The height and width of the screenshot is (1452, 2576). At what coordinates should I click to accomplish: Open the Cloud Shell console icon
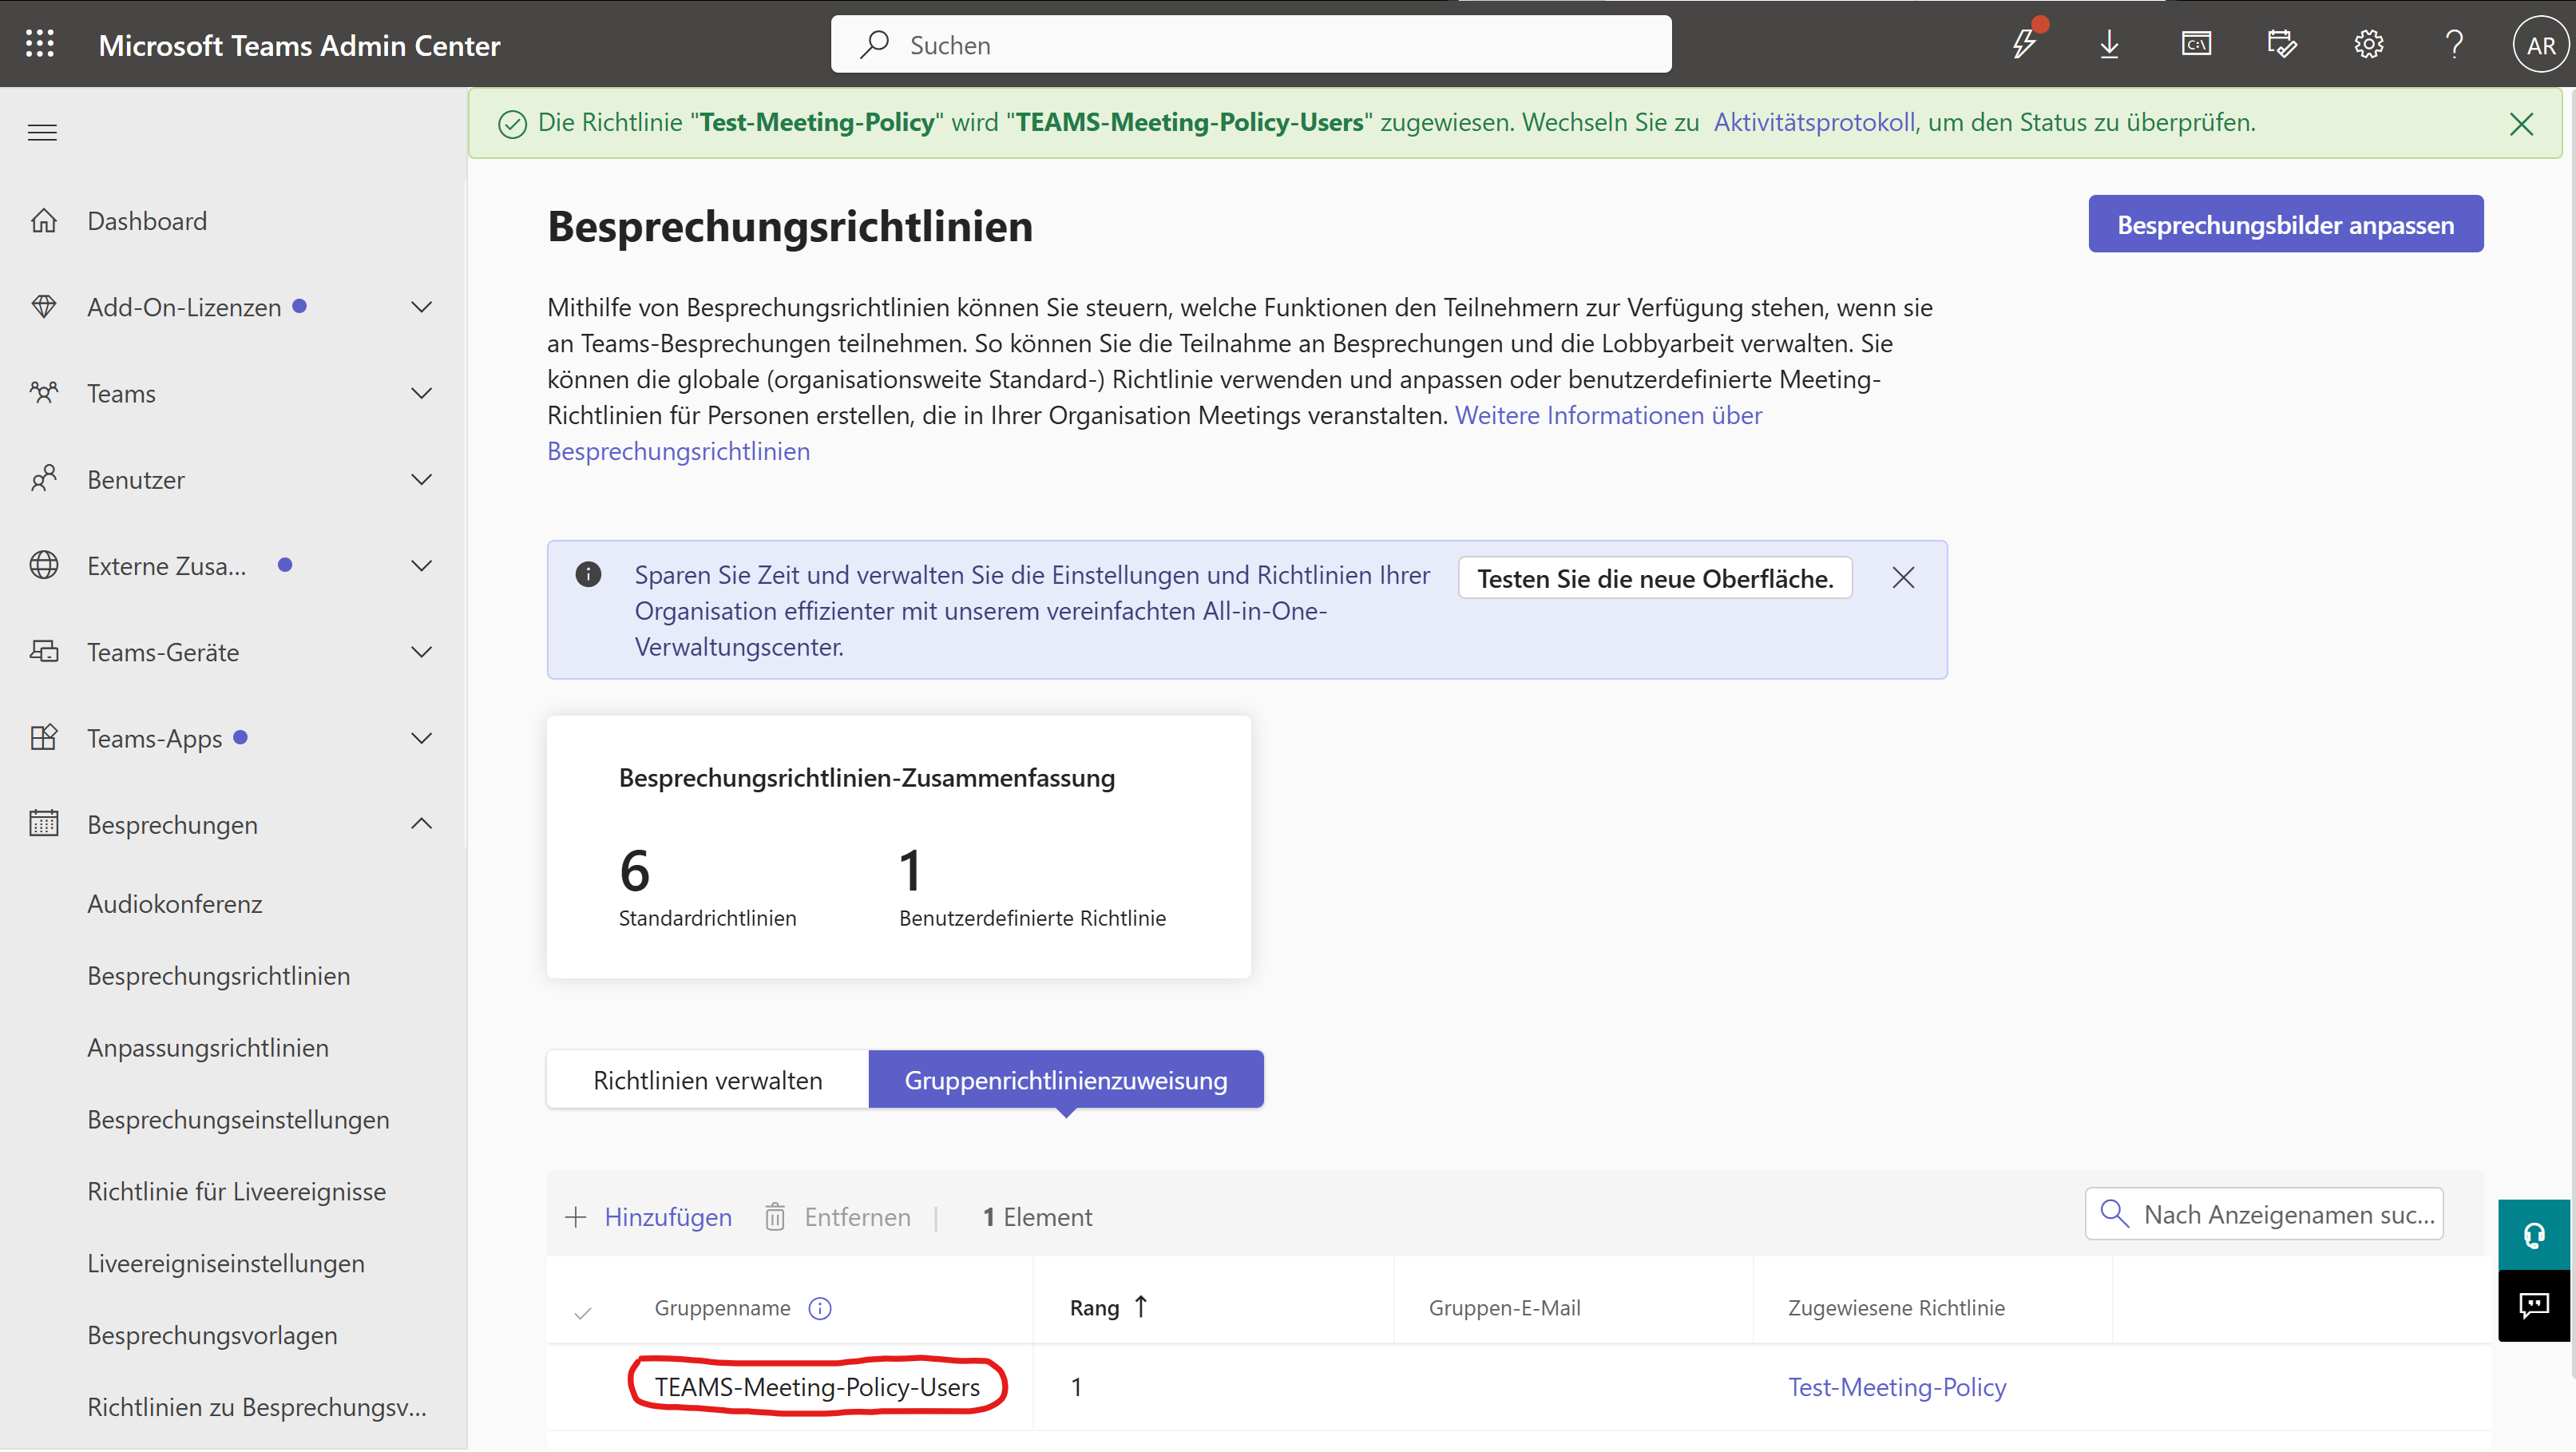coord(2196,44)
